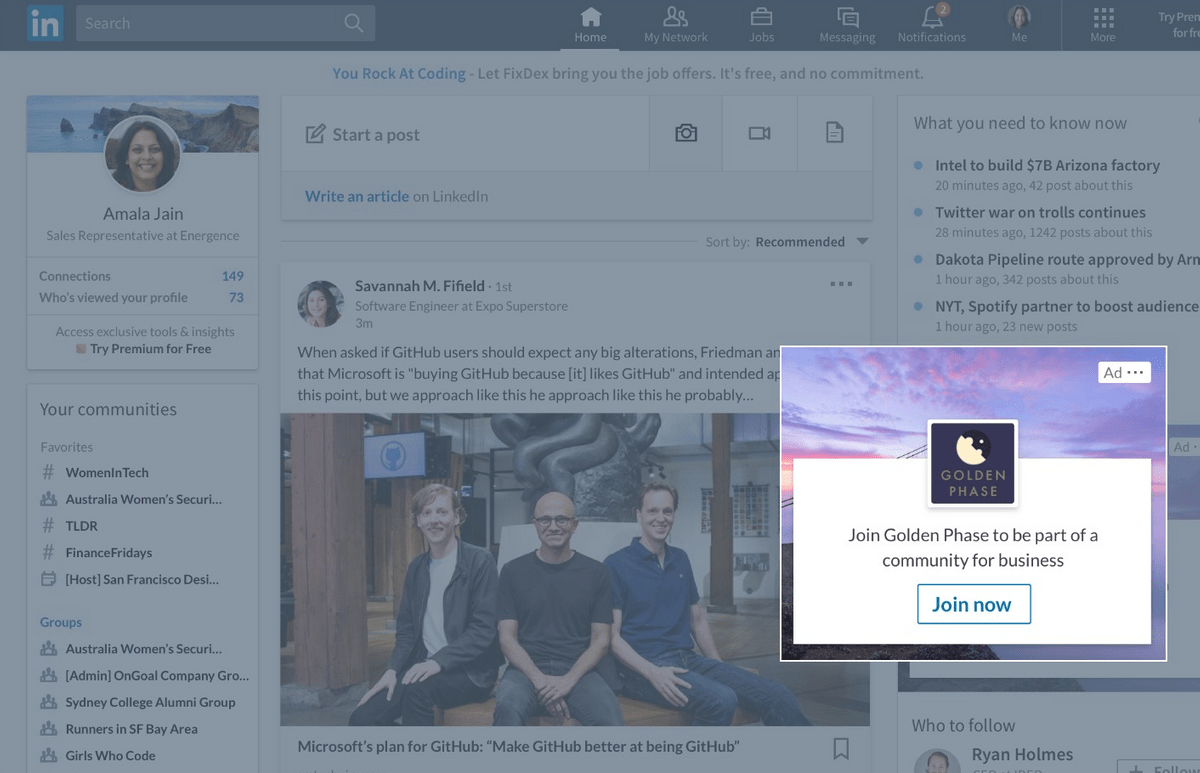Viewport: 1200px width, 773px height.
Task: Click the group icon beside Sydney College Alumni
Action: 48,702
